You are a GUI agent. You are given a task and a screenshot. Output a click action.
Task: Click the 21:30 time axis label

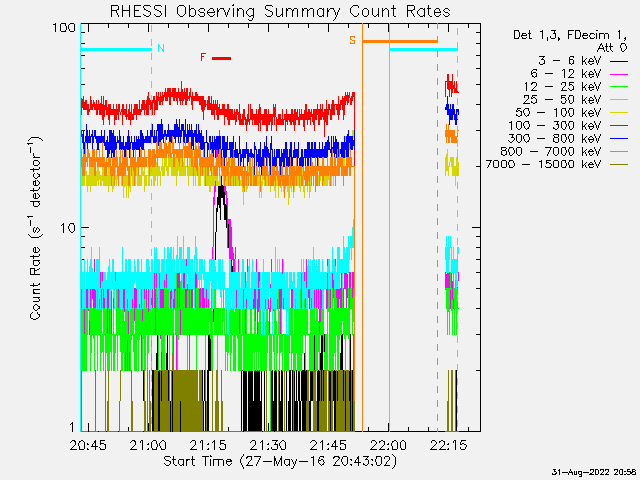pyautogui.click(x=268, y=445)
